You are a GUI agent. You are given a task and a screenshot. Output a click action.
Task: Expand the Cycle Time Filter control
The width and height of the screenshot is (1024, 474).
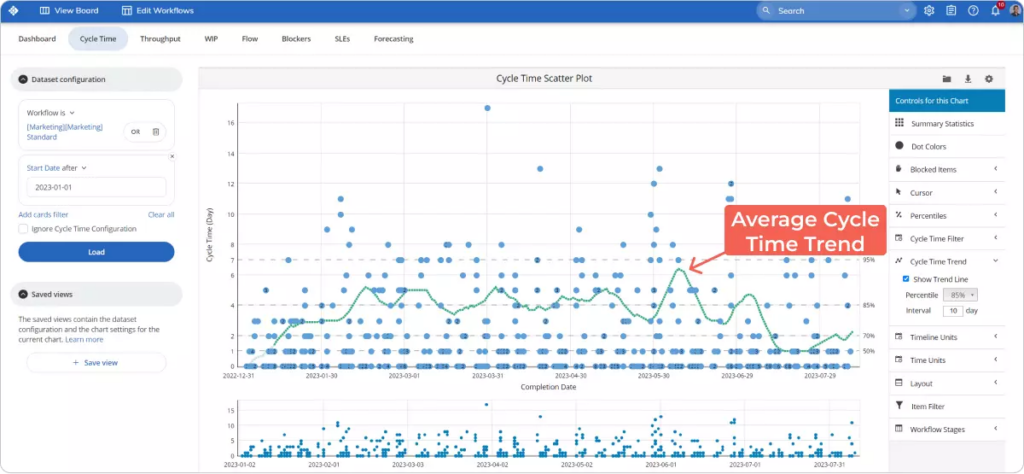pyautogui.click(x=947, y=238)
